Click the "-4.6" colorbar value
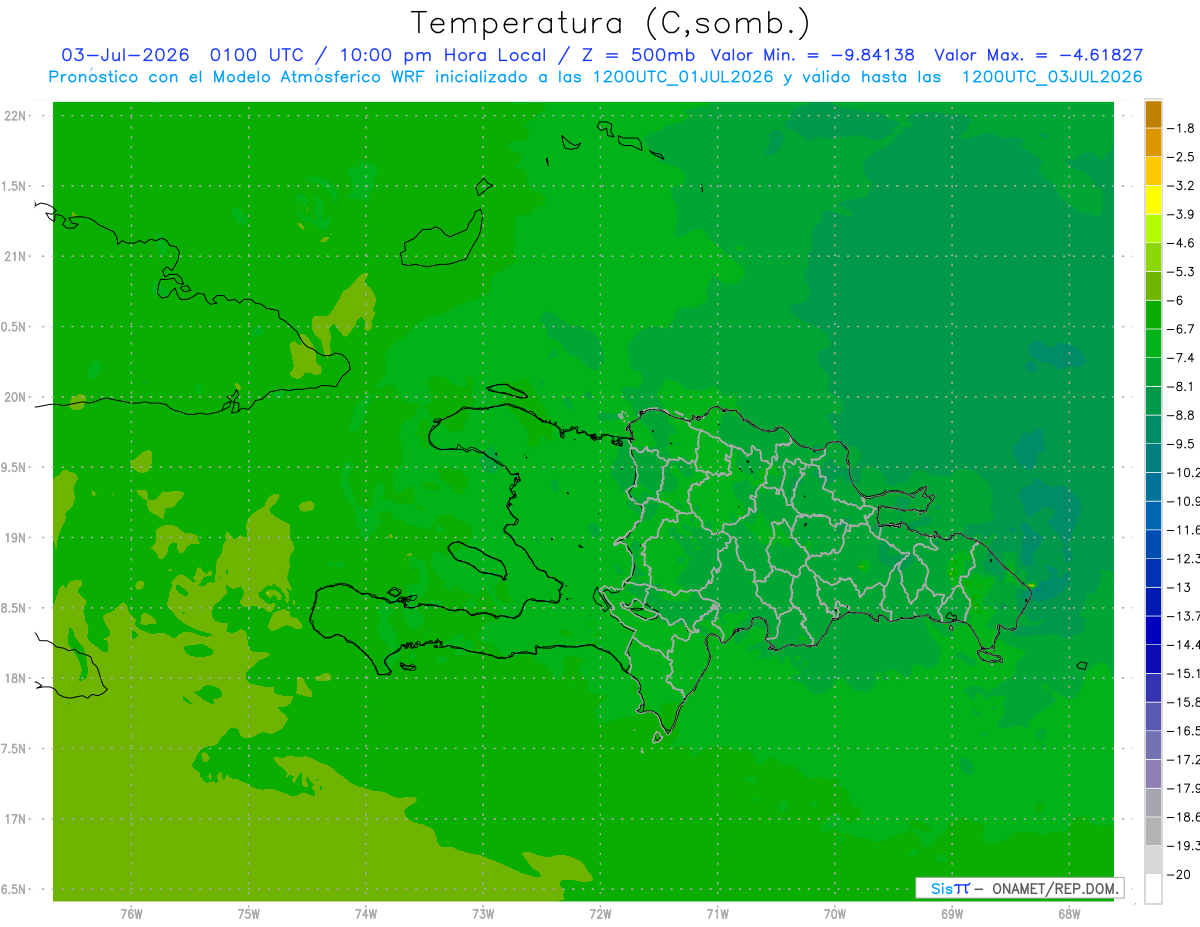The height and width of the screenshot is (927, 1200). [1181, 243]
